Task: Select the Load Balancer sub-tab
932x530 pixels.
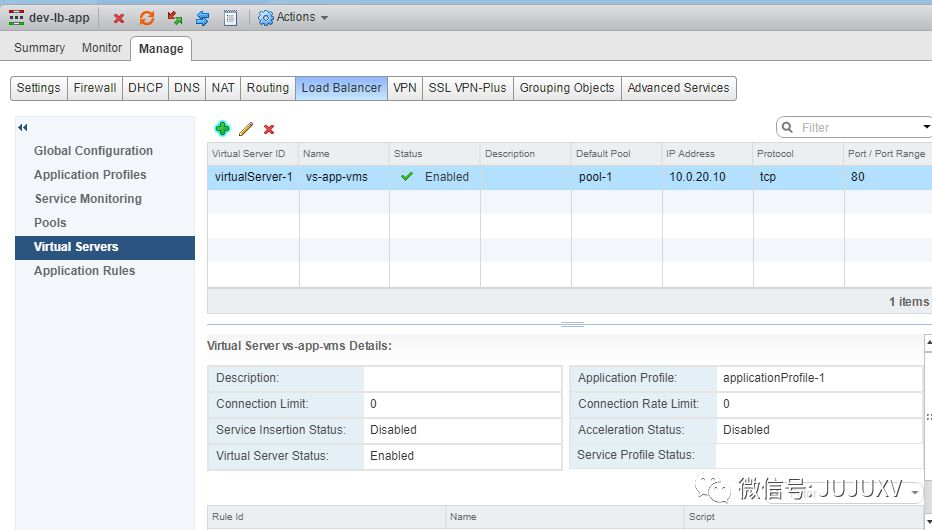Action: [x=341, y=88]
